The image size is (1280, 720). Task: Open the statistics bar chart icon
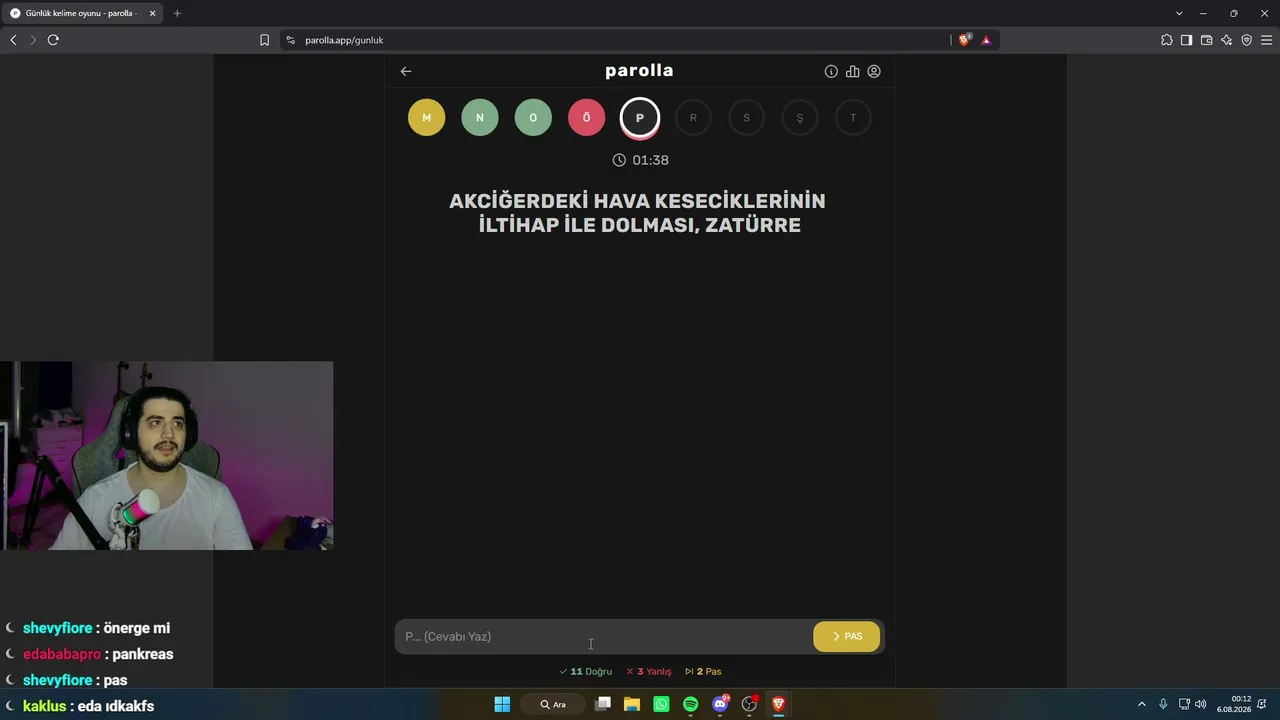pyautogui.click(x=852, y=71)
